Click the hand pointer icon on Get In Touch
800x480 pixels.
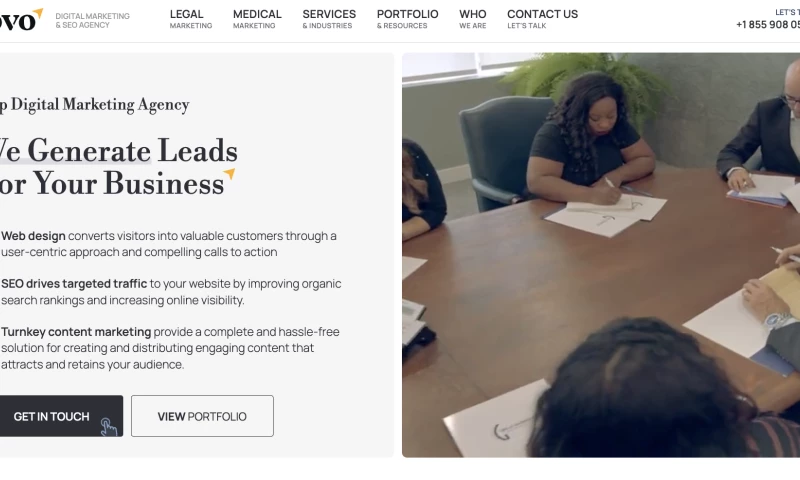tap(109, 427)
